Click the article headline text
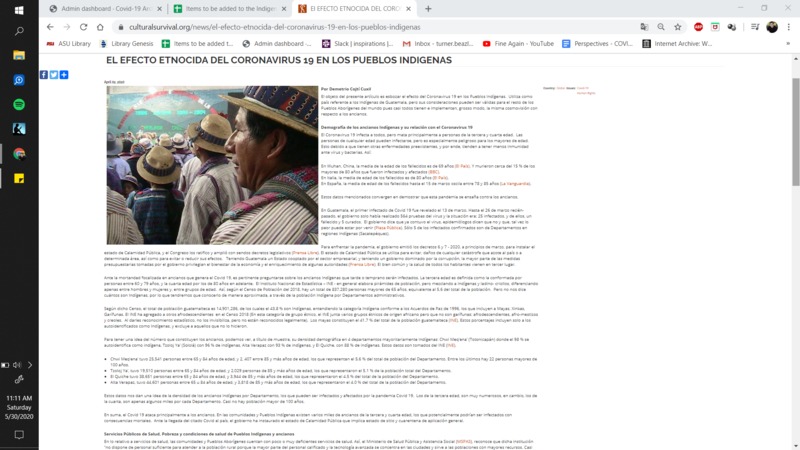The image size is (800, 450). [279, 60]
